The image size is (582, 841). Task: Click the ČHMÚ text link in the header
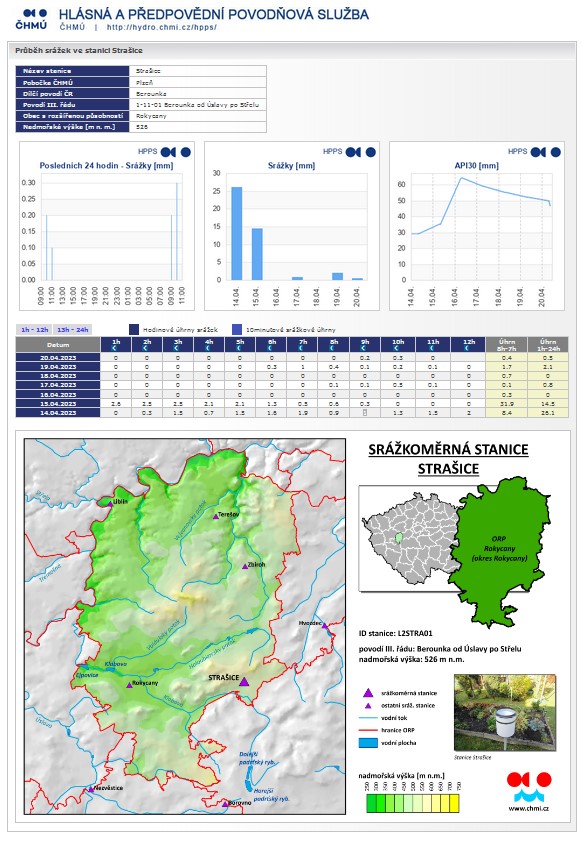pos(72,27)
